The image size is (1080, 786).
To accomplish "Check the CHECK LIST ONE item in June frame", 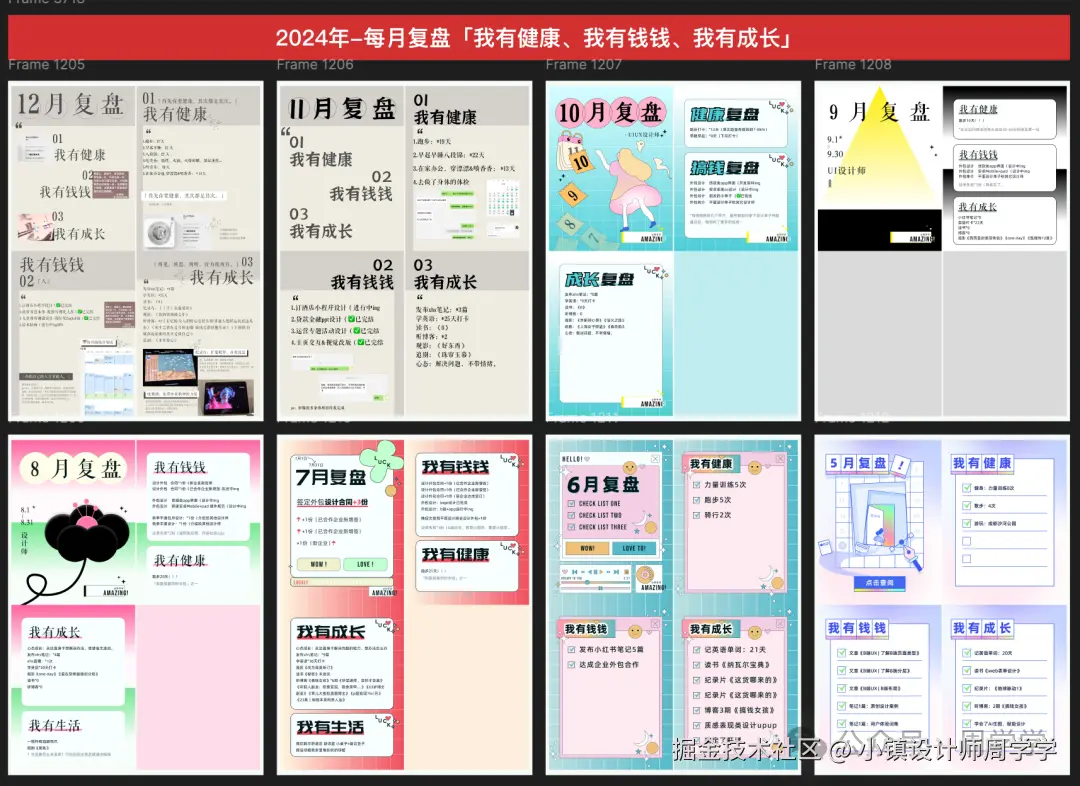I will pos(571,502).
